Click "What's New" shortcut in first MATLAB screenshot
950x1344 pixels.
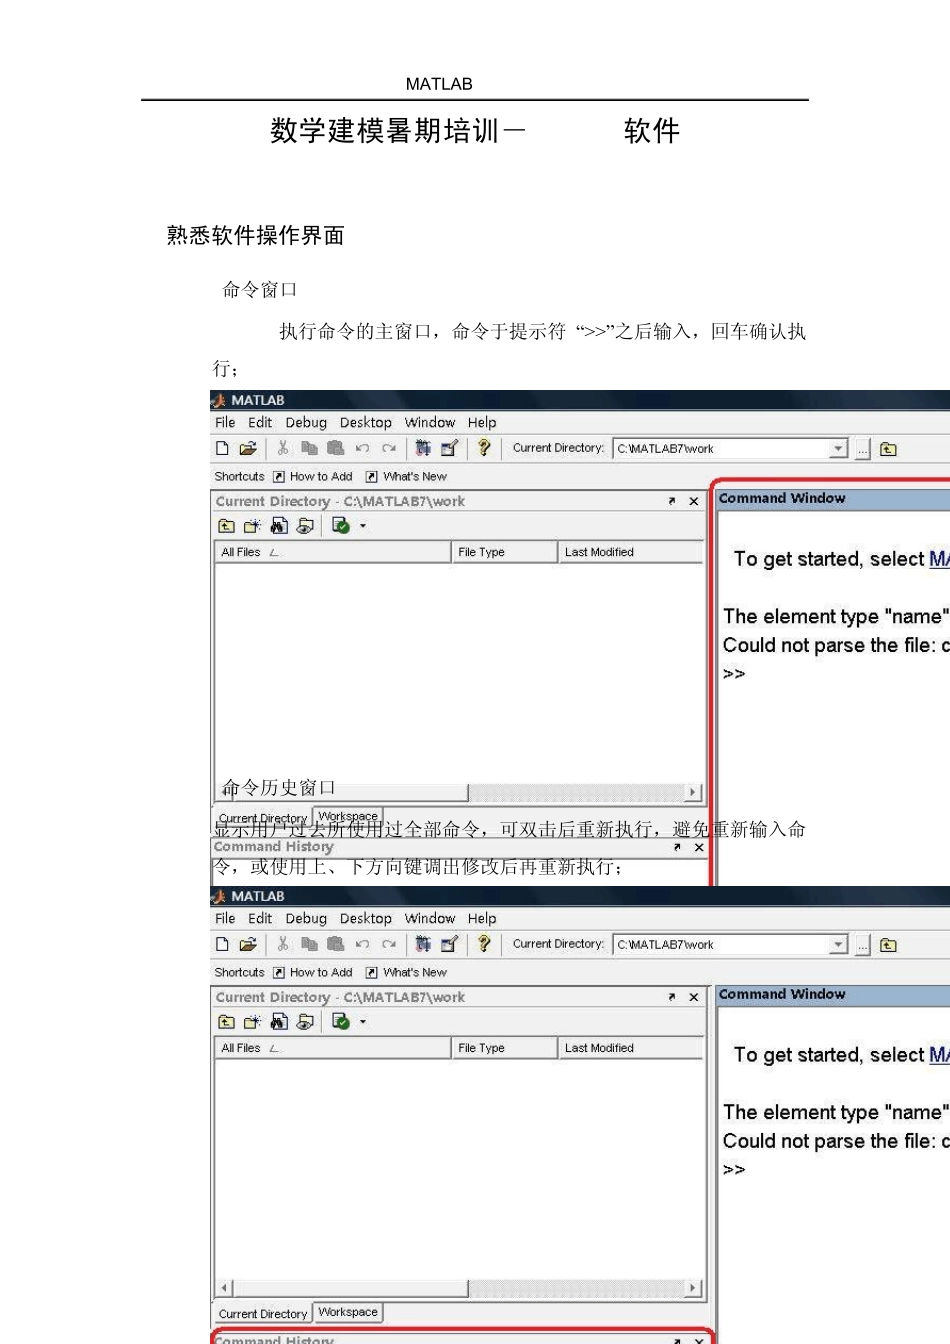click(407, 477)
